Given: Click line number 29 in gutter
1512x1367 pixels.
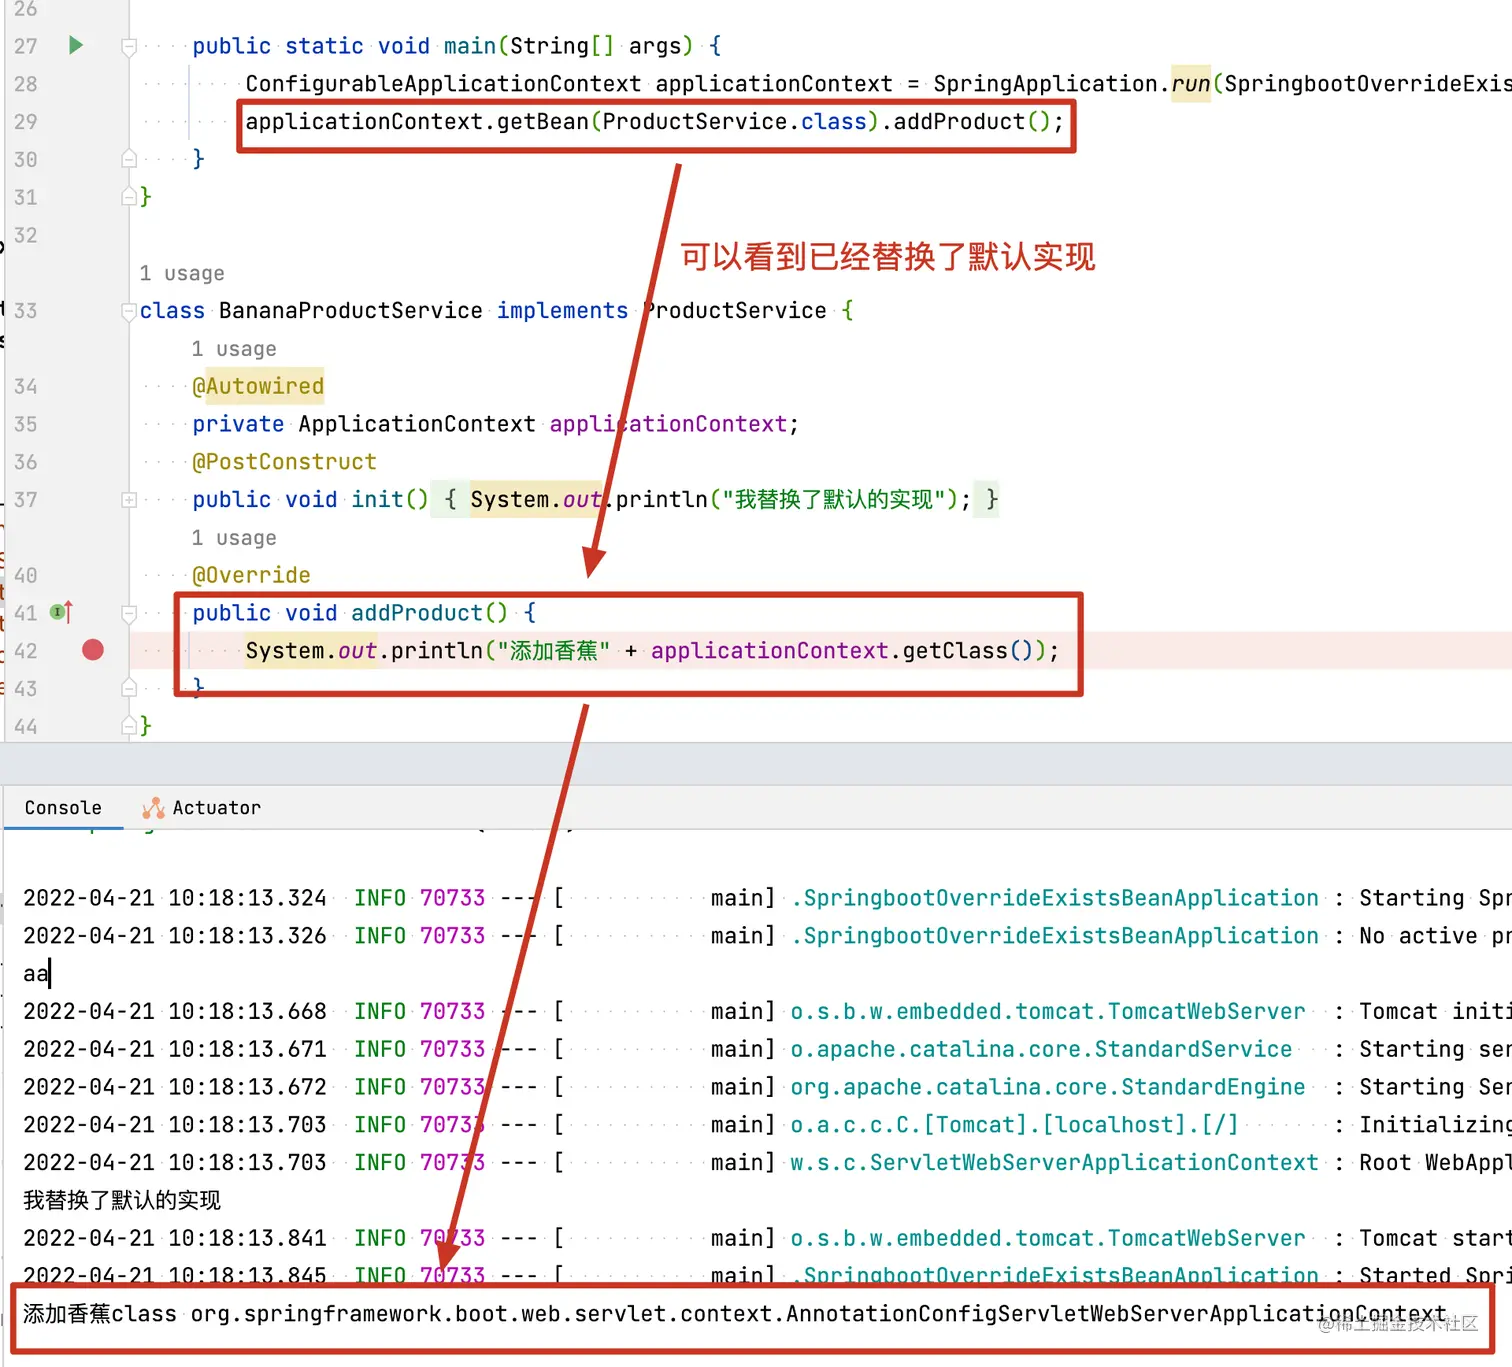Looking at the screenshot, I should point(26,121).
